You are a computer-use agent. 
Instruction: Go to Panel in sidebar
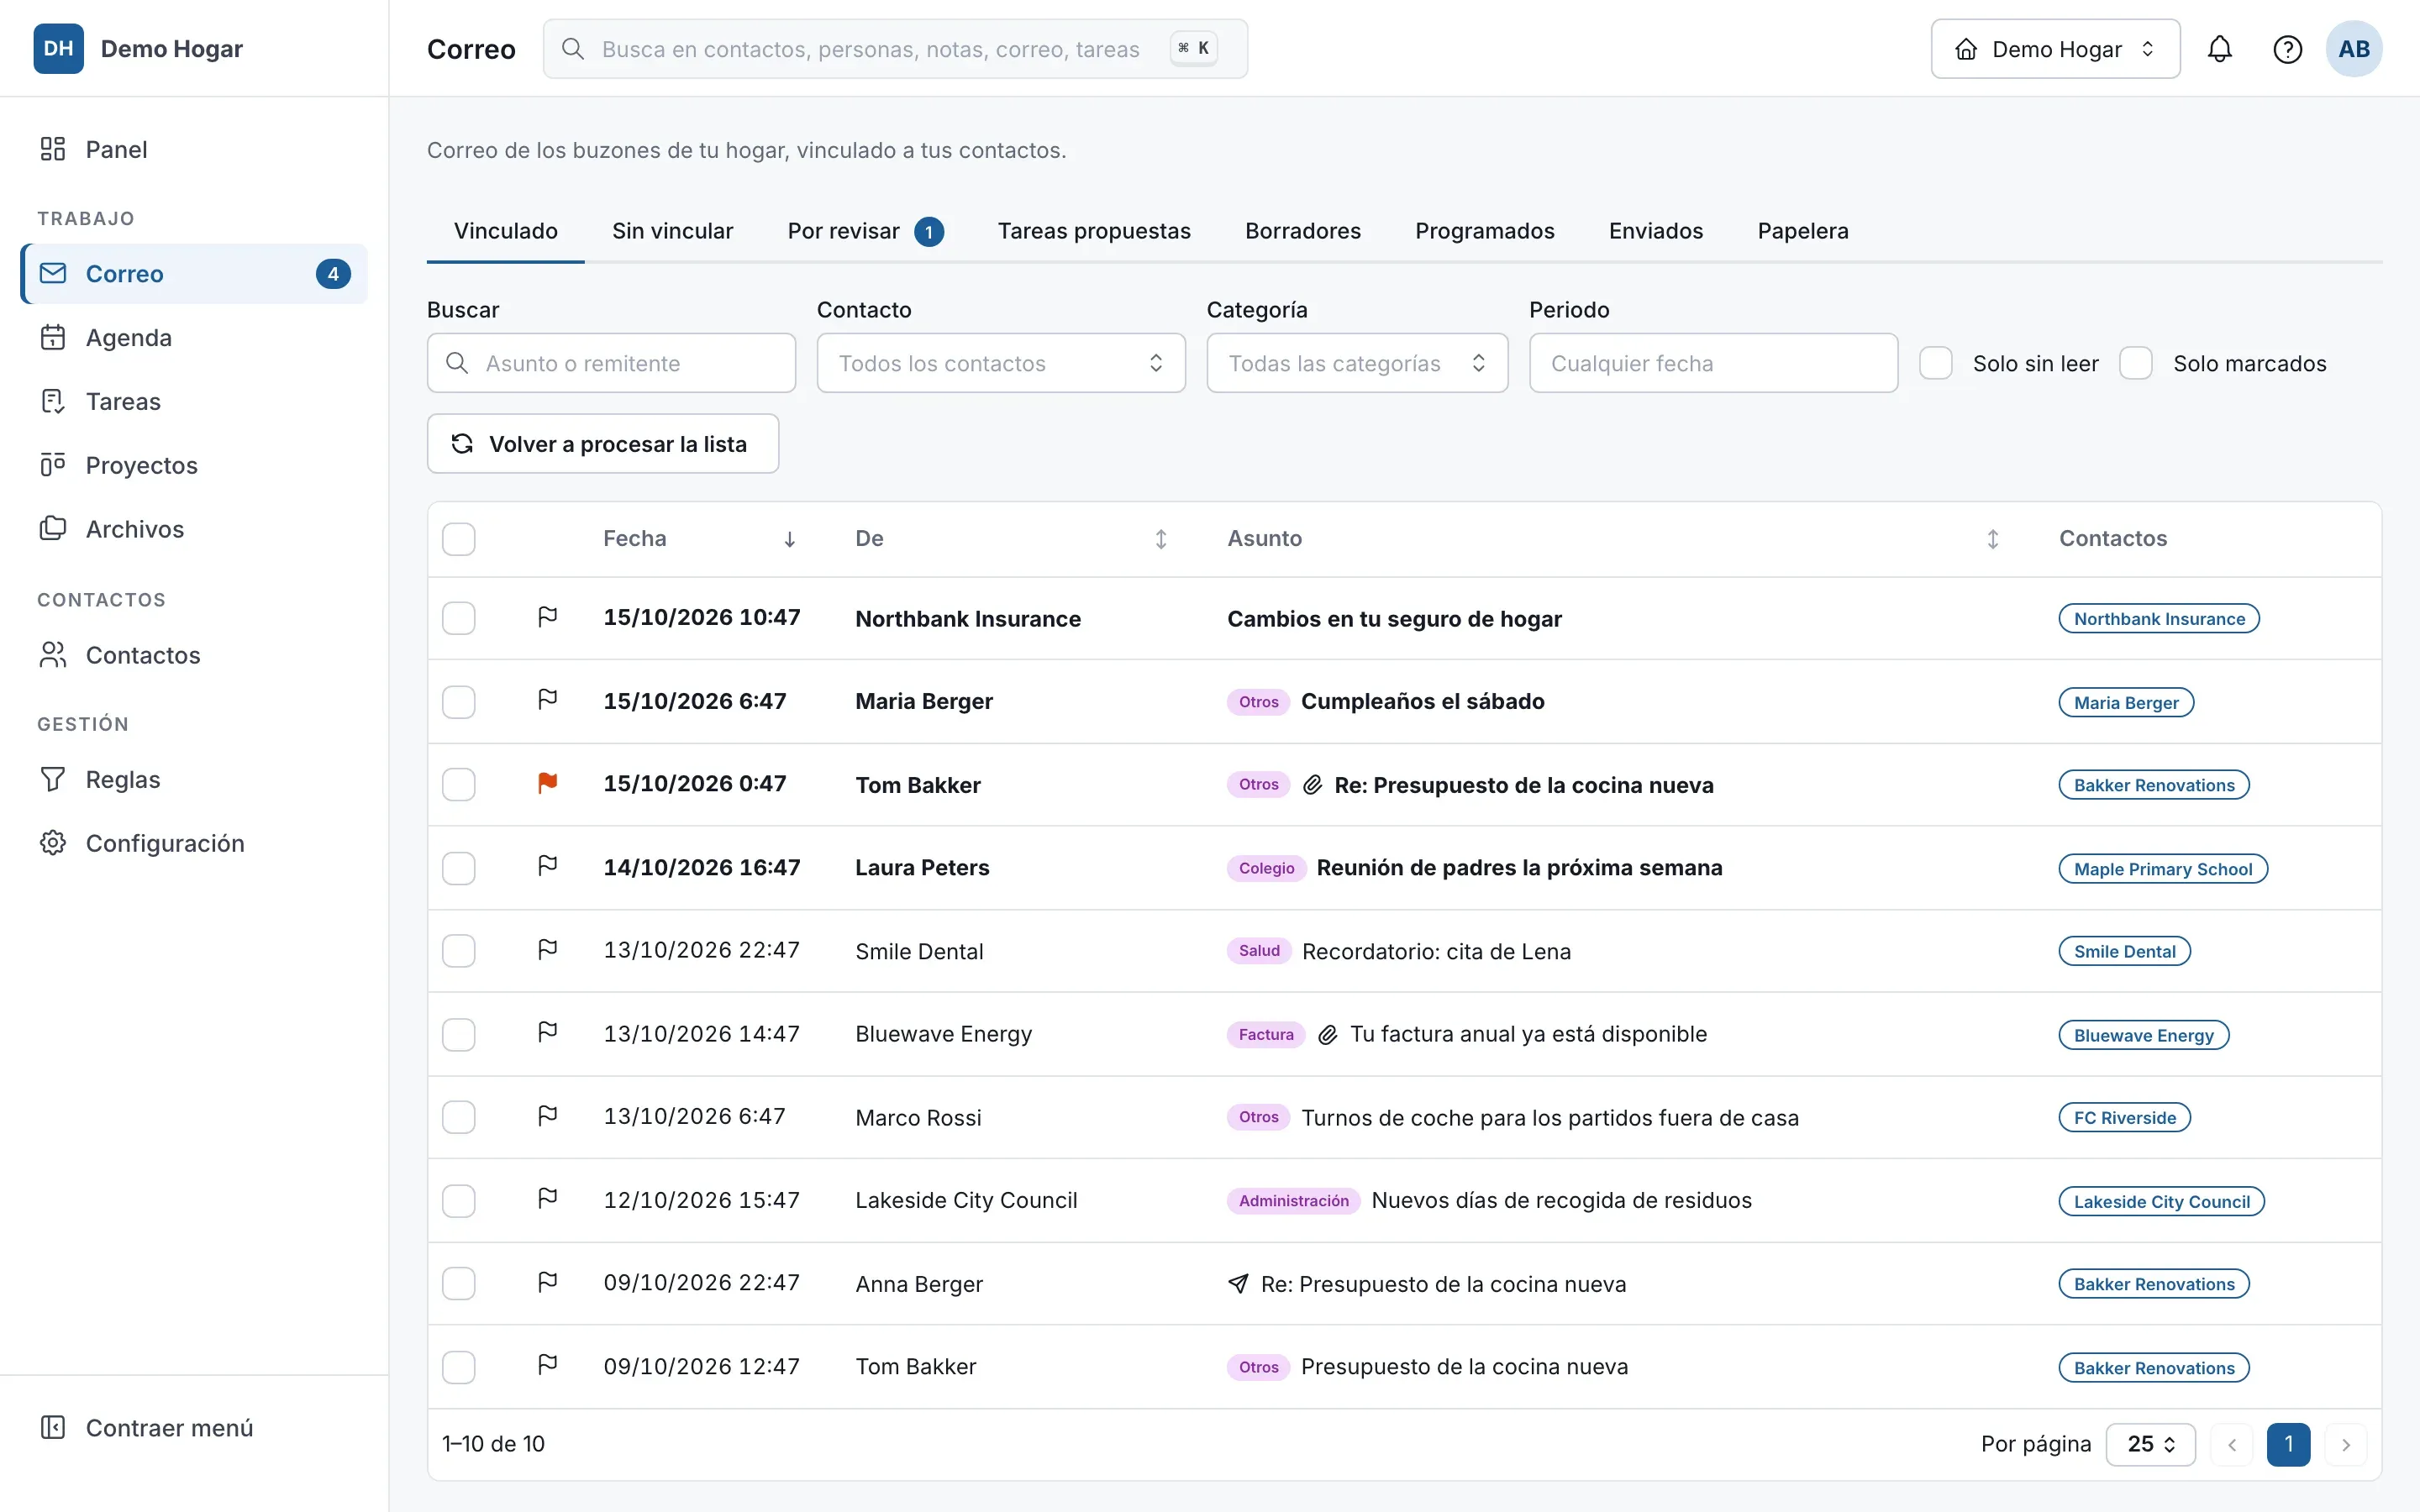click(194, 149)
